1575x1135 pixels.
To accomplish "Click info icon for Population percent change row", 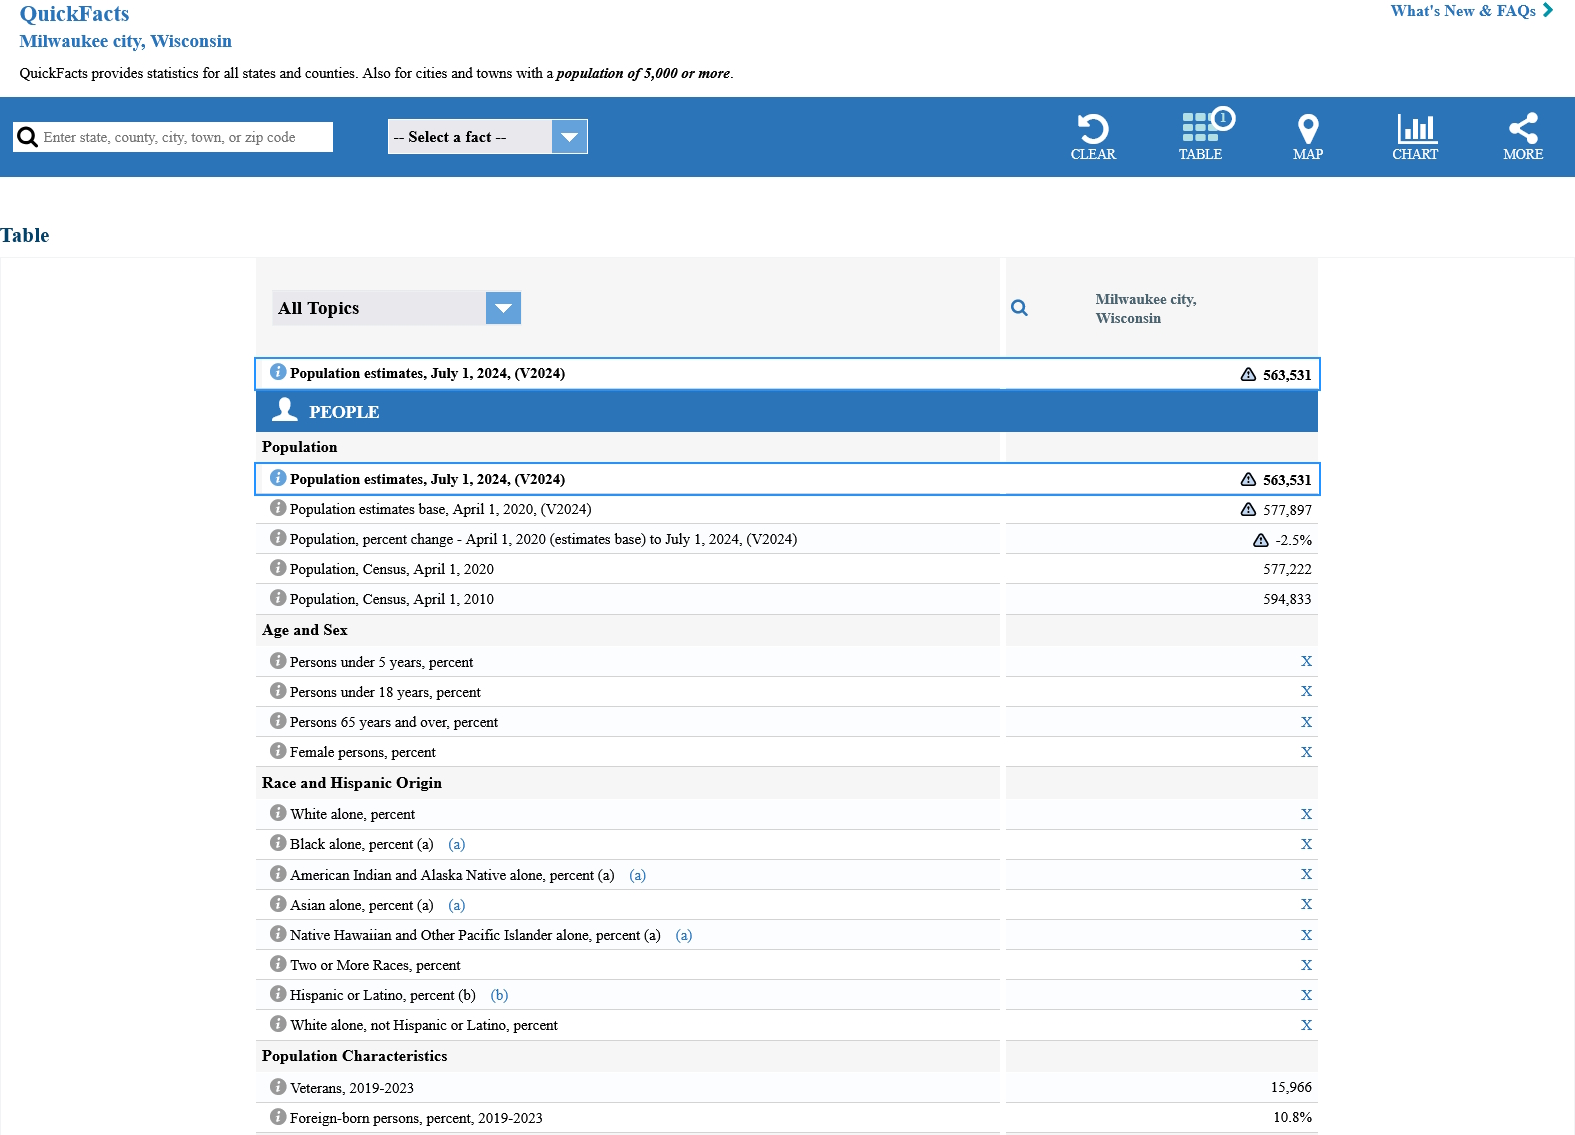I will point(278,538).
